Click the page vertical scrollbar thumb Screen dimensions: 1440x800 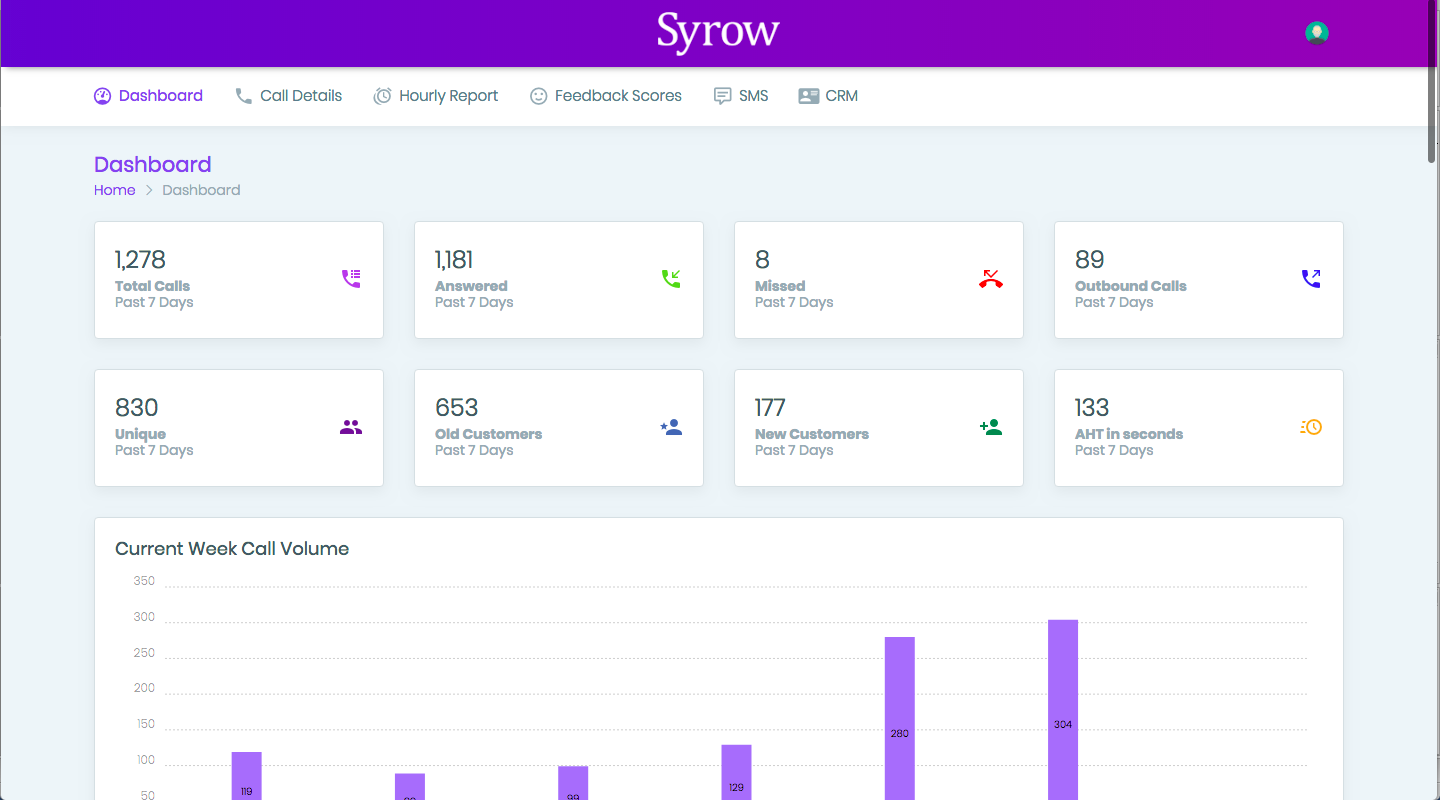pyautogui.click(x=1432, y=82)
